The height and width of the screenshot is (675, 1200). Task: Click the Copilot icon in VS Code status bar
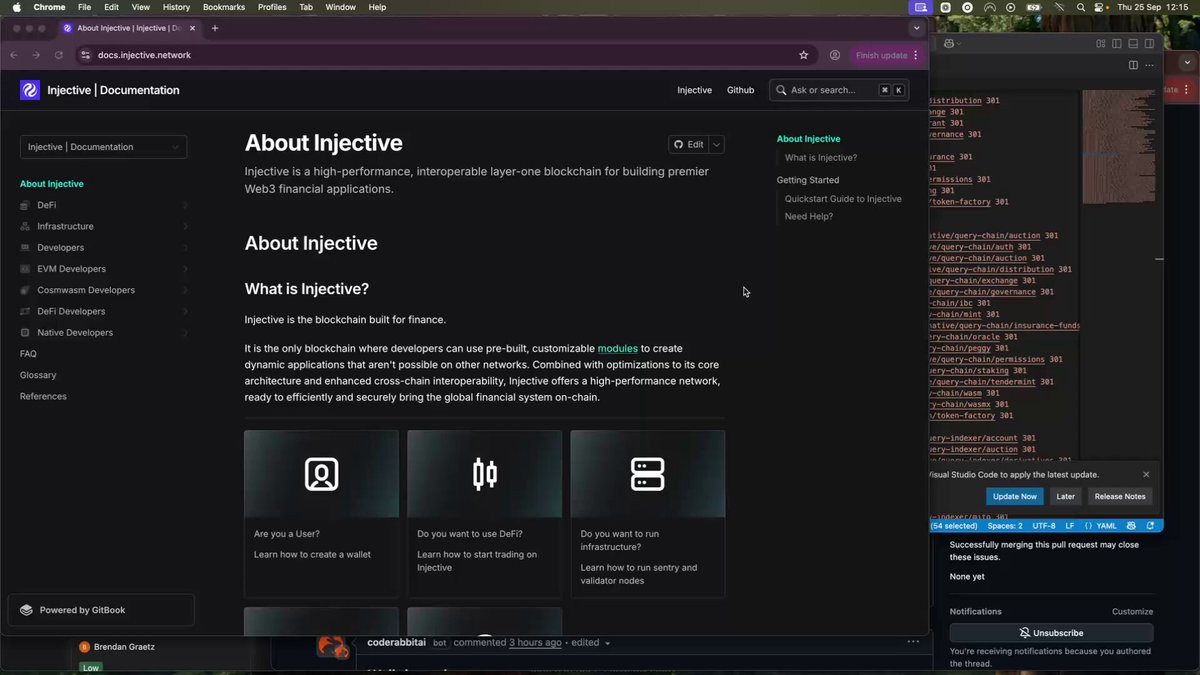point(1131,525)
